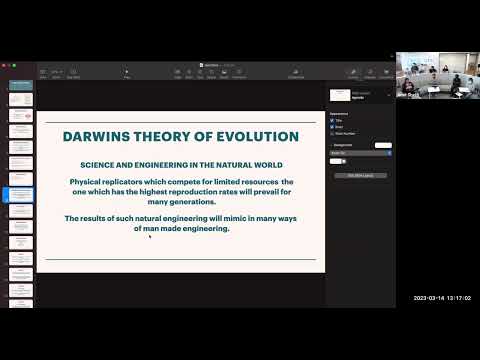Image resolution: width=480 pixels, height=360 pixels.
Task: Expand the slide layout chooser arrow
Action: 389,95
